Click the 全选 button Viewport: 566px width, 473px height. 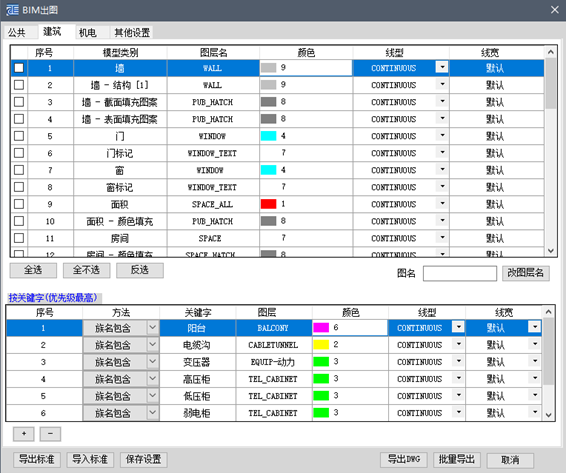point(33,270)
